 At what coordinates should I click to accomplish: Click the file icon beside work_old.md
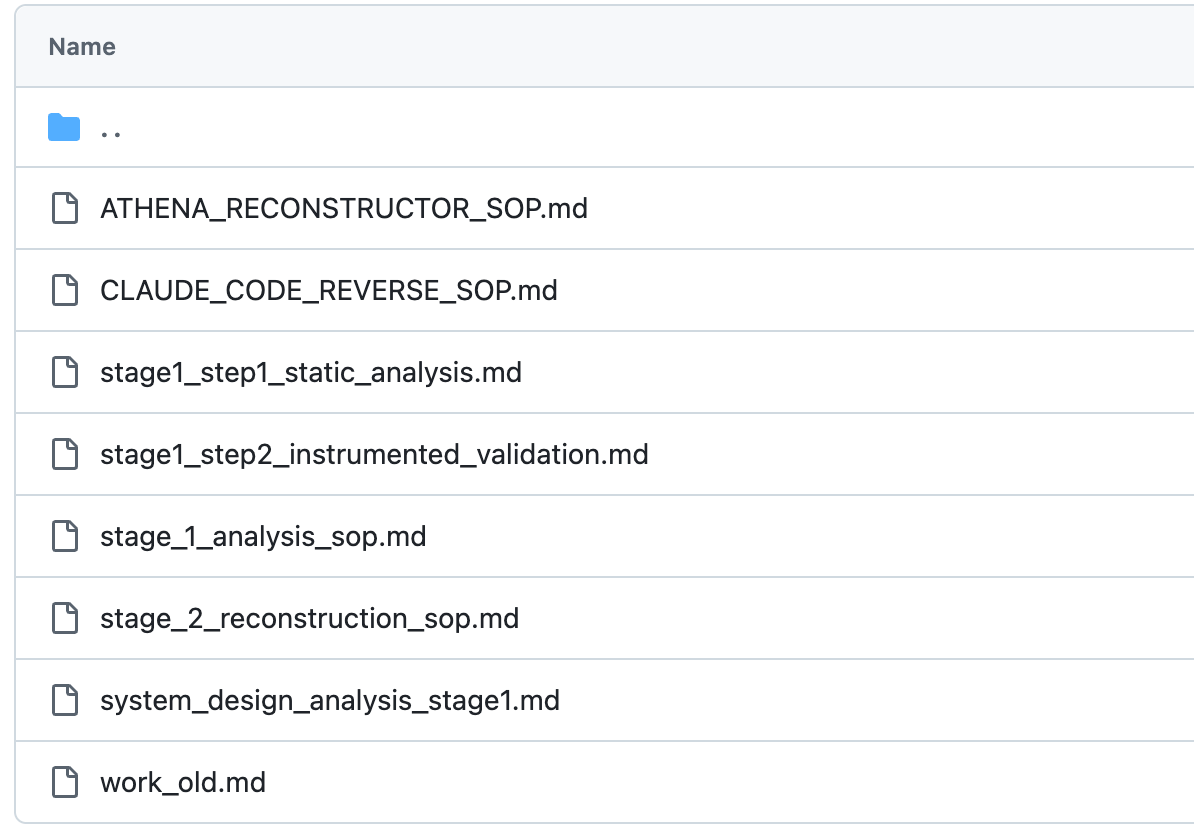[65, 782]
